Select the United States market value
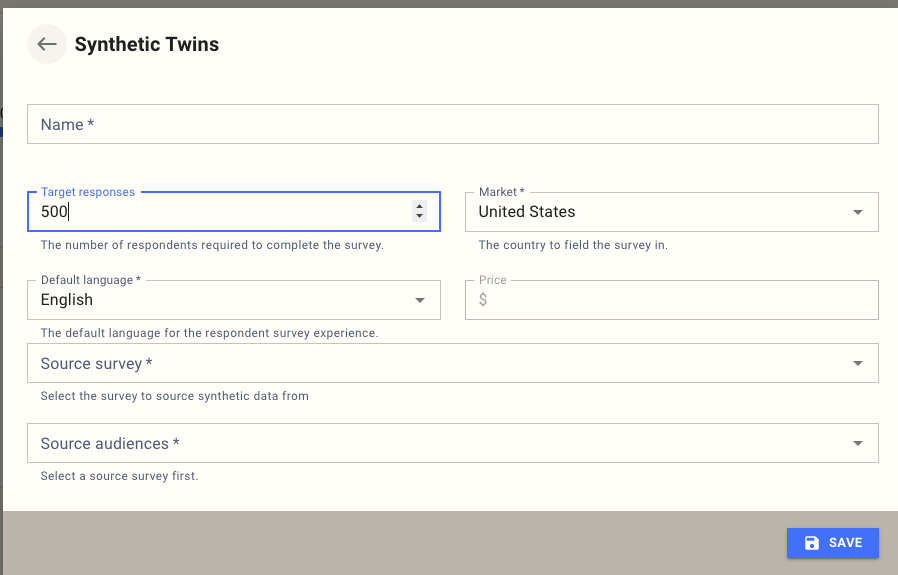The width and height of the screenshot is (898, 575). tap(527, 212)
